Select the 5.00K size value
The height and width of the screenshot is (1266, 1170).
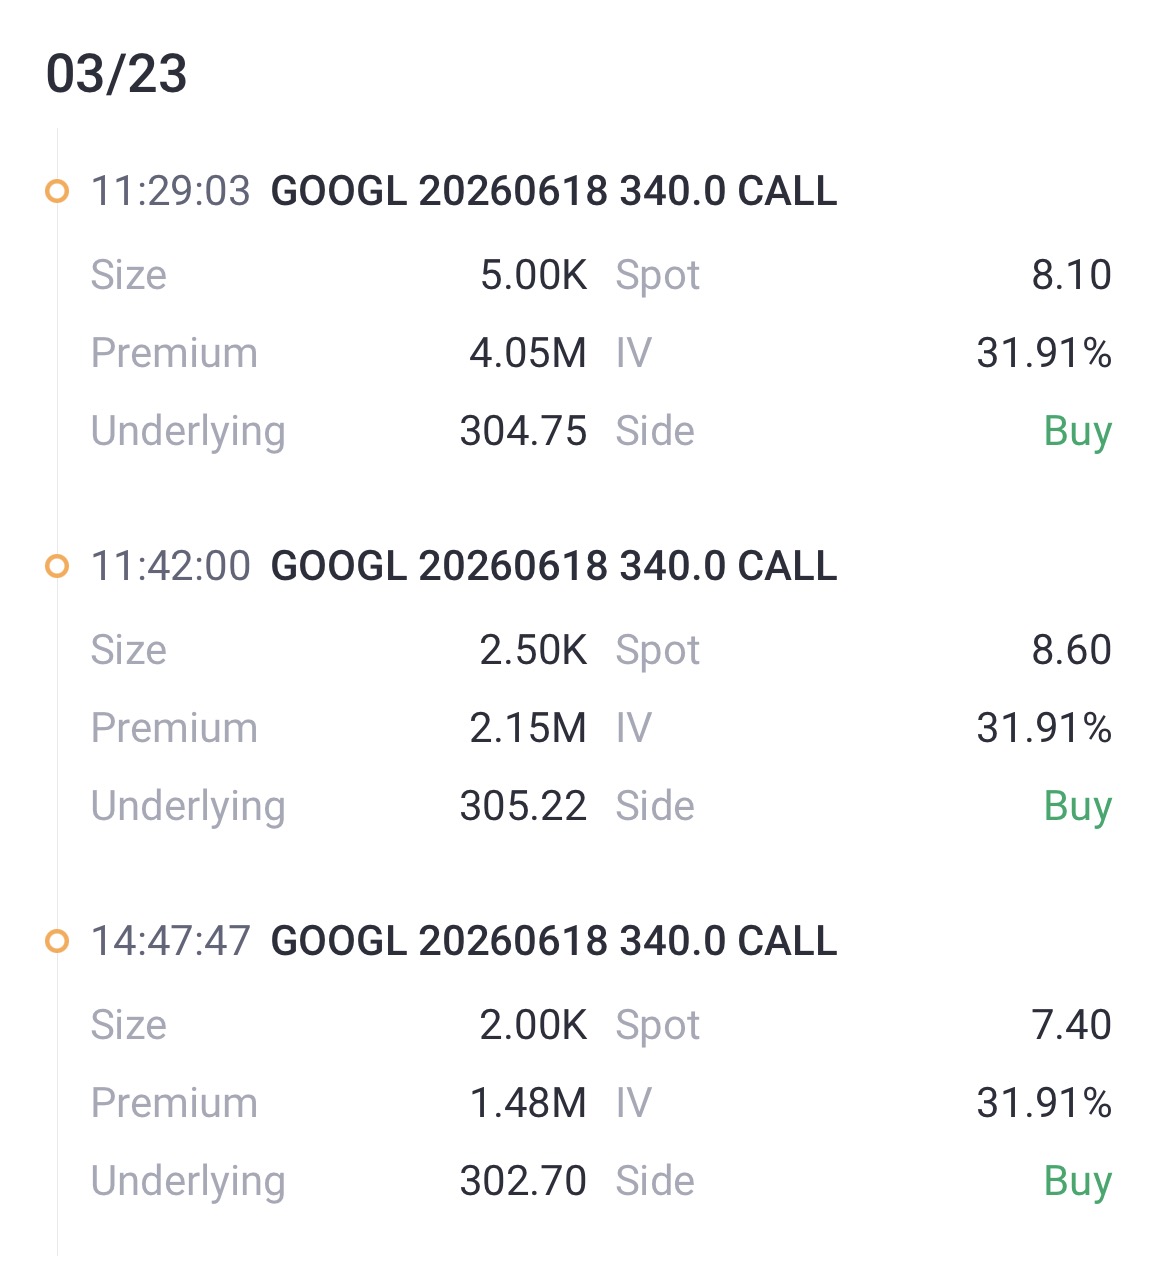point(533,275)
